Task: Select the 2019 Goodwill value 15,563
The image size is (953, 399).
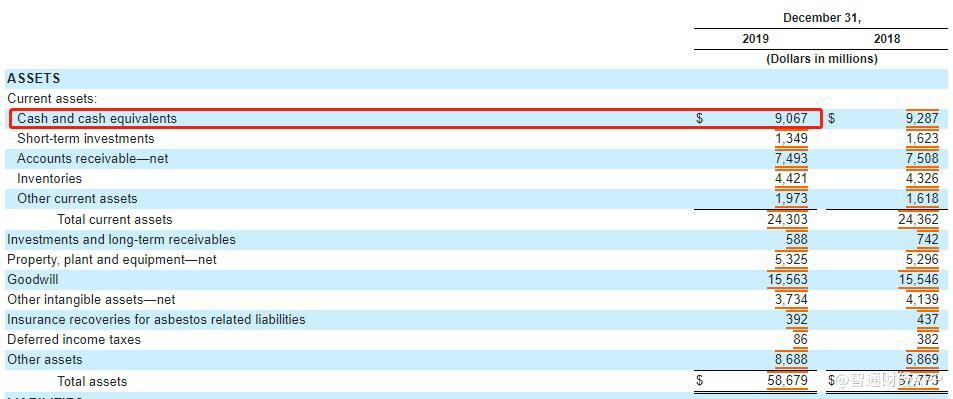Action: point(788,280)
